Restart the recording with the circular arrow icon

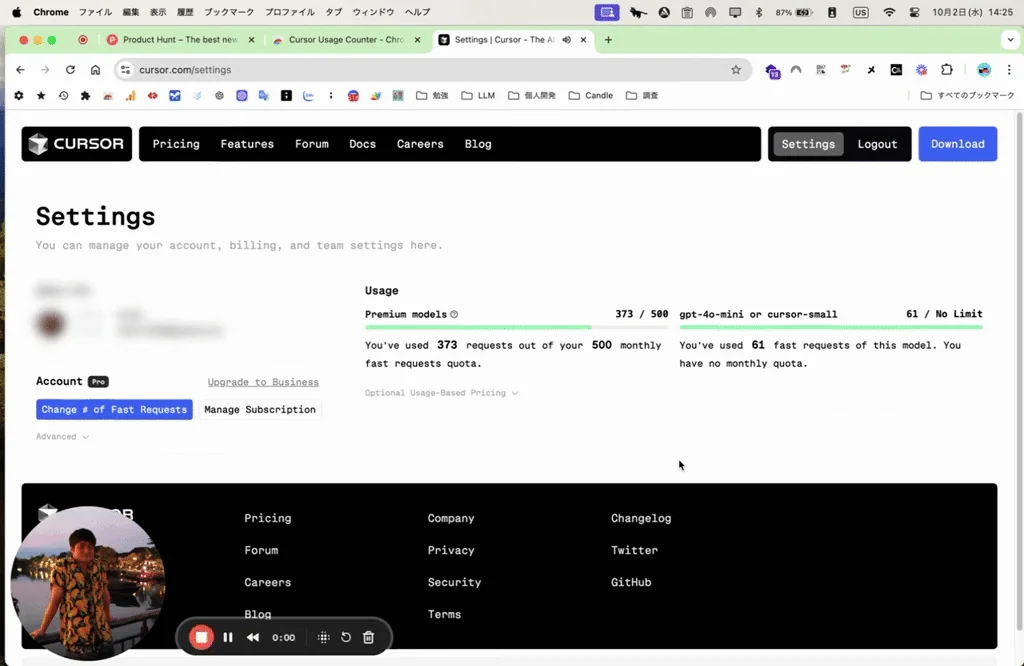pos(345,637)
